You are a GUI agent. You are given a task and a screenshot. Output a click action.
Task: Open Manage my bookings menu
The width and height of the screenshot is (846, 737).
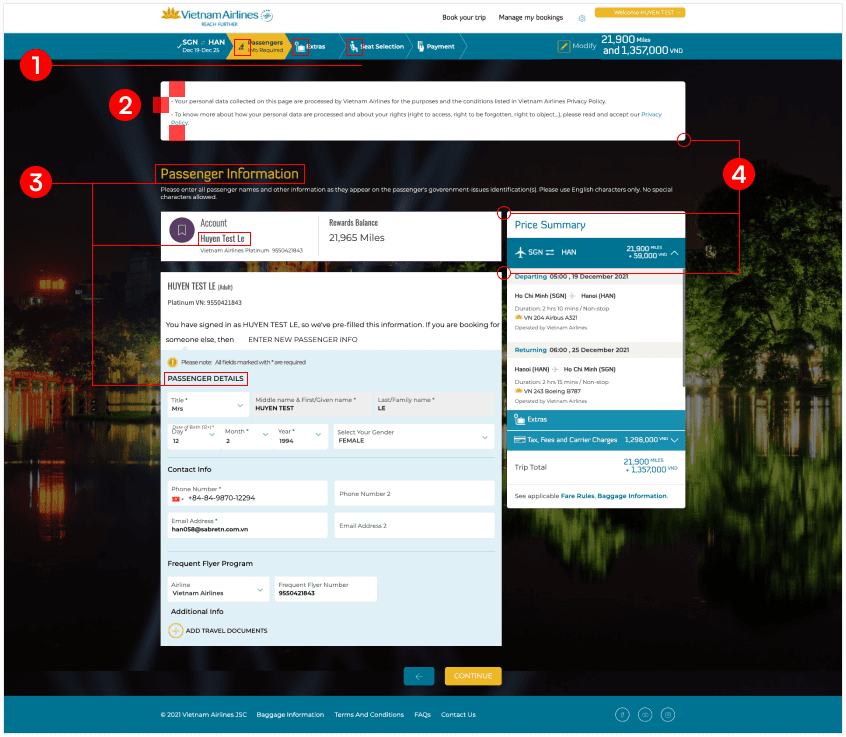530,18
